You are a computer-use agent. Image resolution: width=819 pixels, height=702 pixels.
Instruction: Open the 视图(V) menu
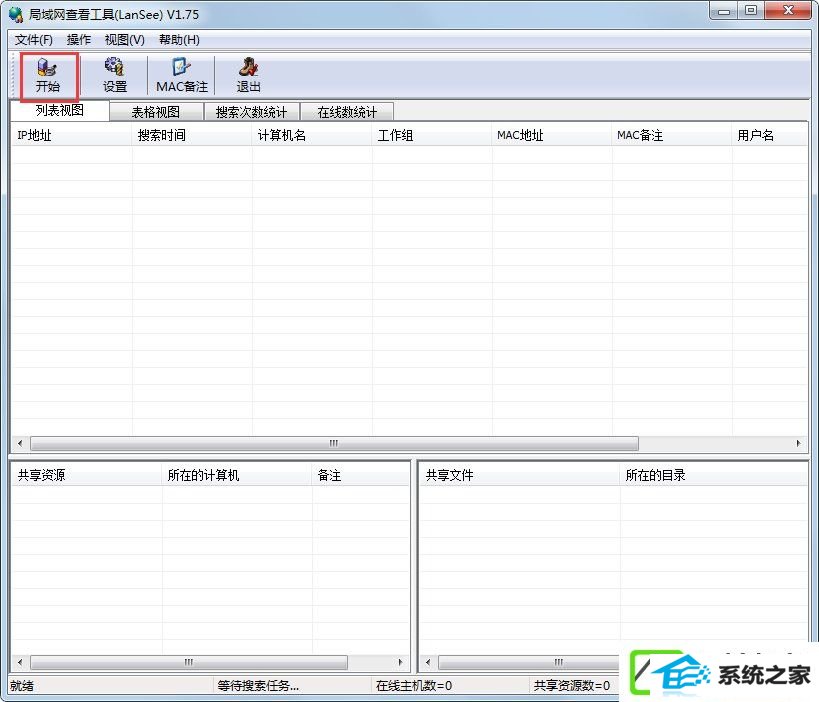pyautogui.click(x=124, y=40)
